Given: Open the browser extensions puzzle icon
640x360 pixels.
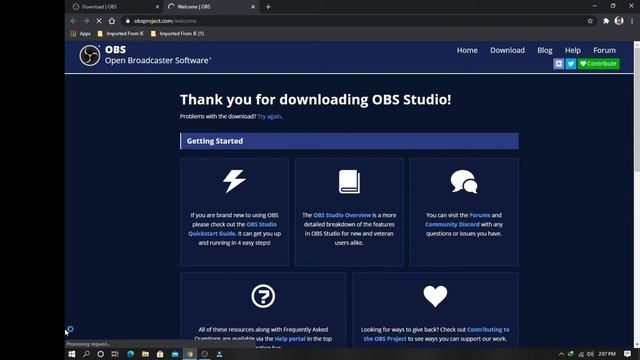Looking at the screenshot, I should (x=606, y=21).
